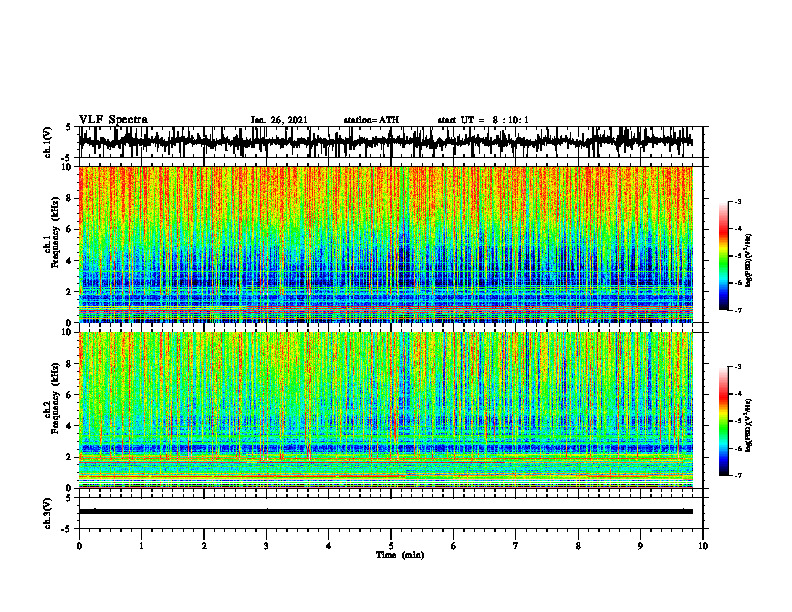Click the "4" tick on the time axis
Screen dimensions: 792x612
coord(329,546)
